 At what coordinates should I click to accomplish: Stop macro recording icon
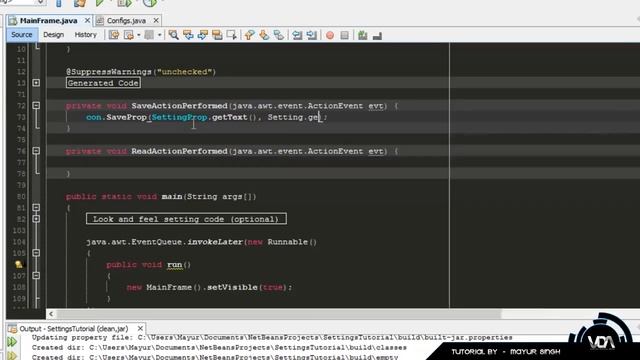tap(344, 36)
